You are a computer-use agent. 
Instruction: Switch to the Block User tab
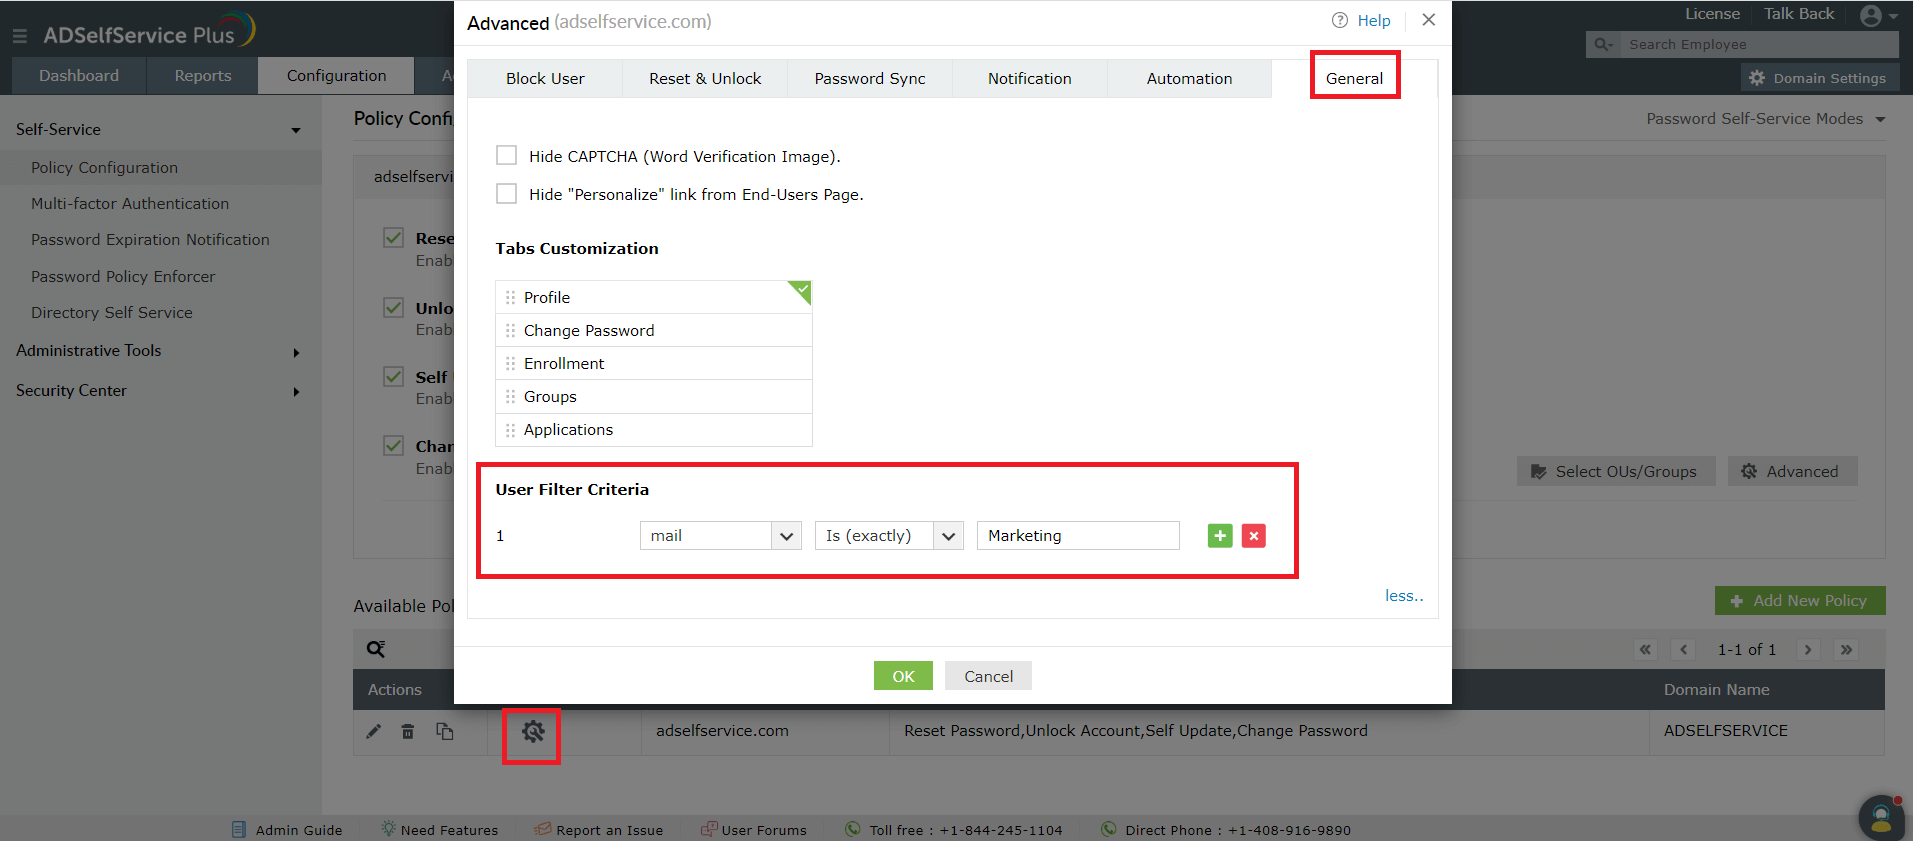pyautogui.click(x=545, y=79)
